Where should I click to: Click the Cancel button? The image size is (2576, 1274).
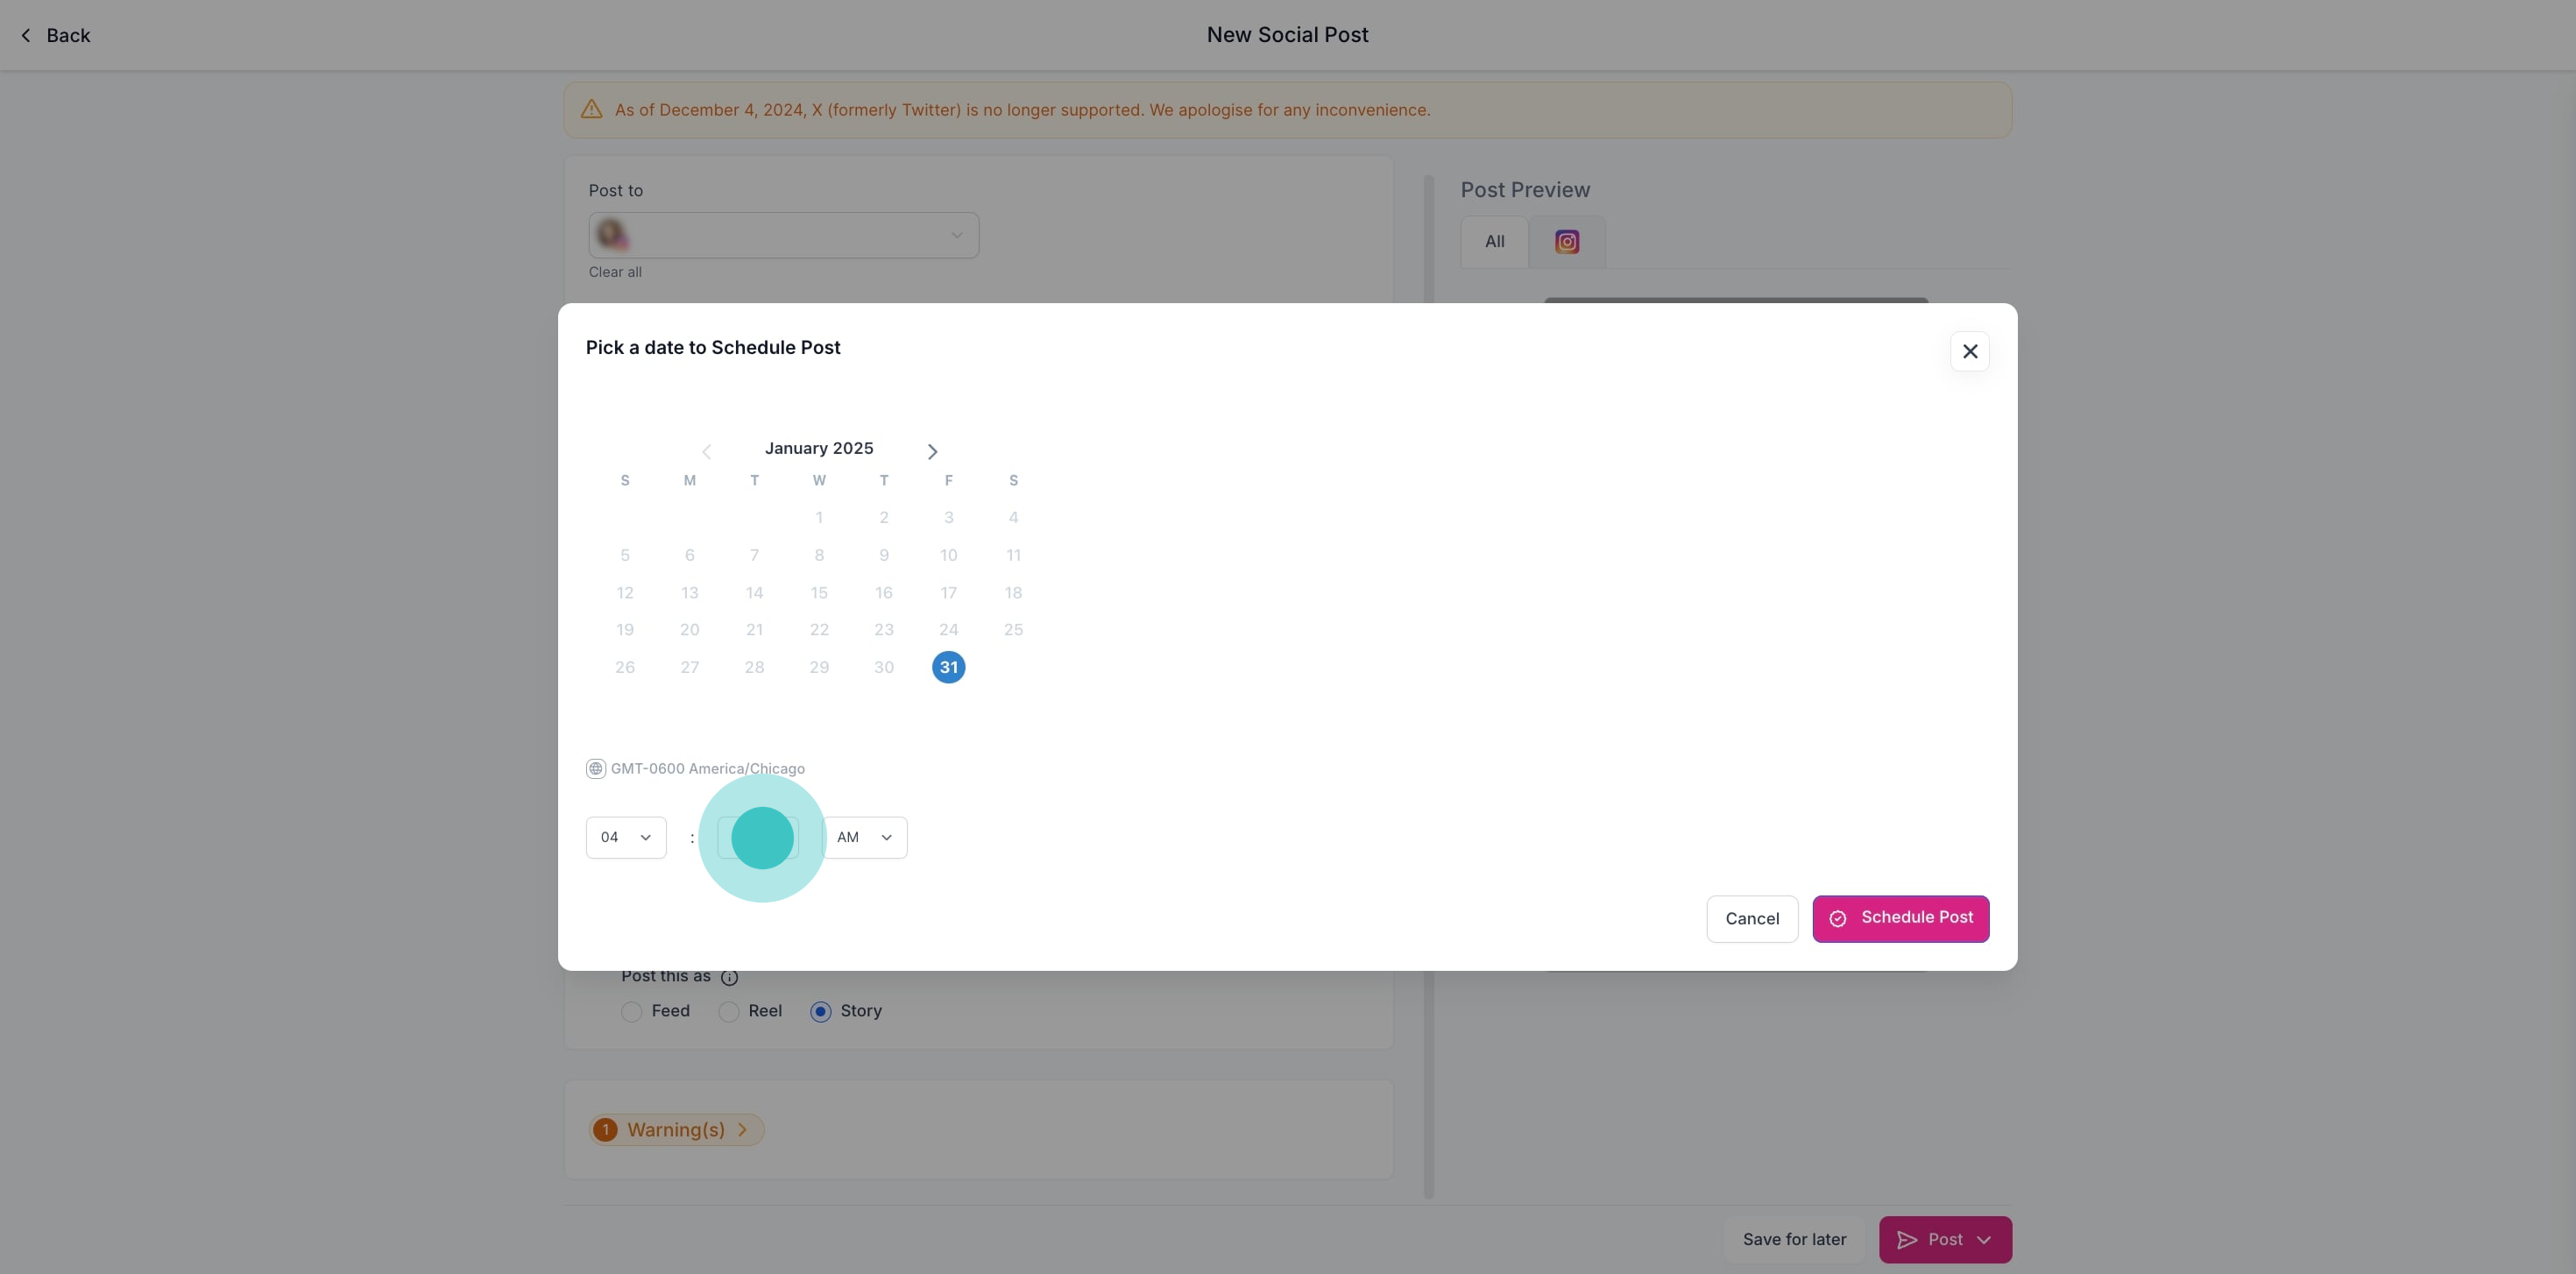tap(1751, 918)
